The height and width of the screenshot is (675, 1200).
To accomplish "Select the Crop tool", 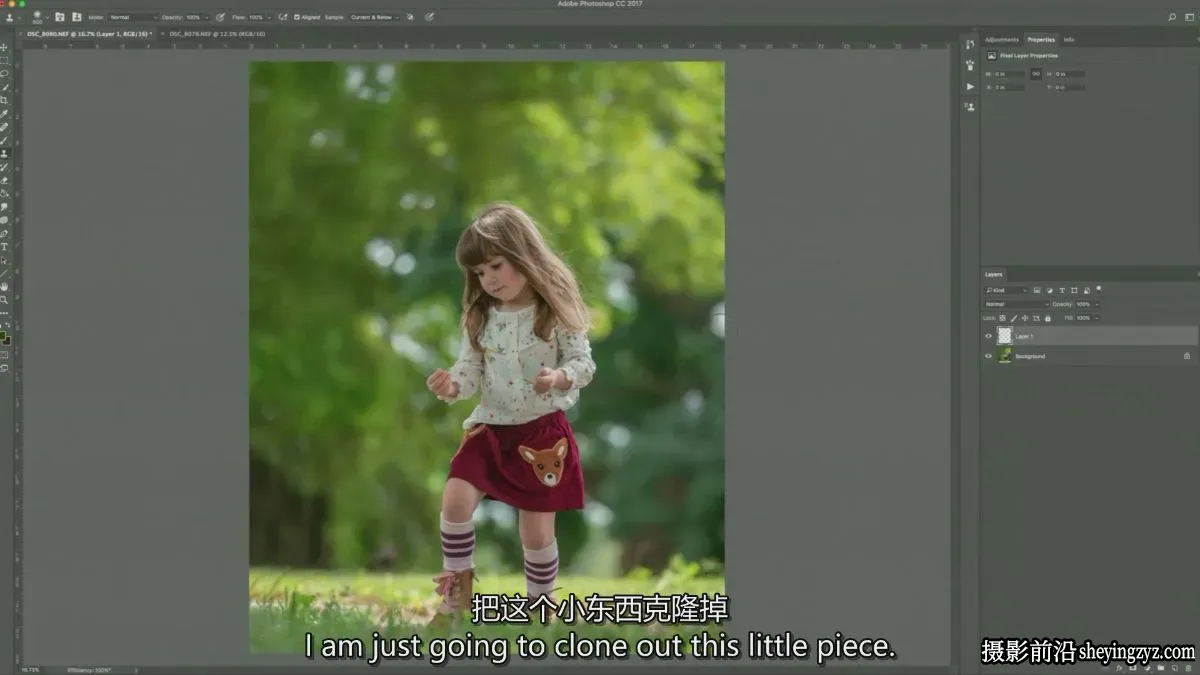I will (x=4, y=100).
